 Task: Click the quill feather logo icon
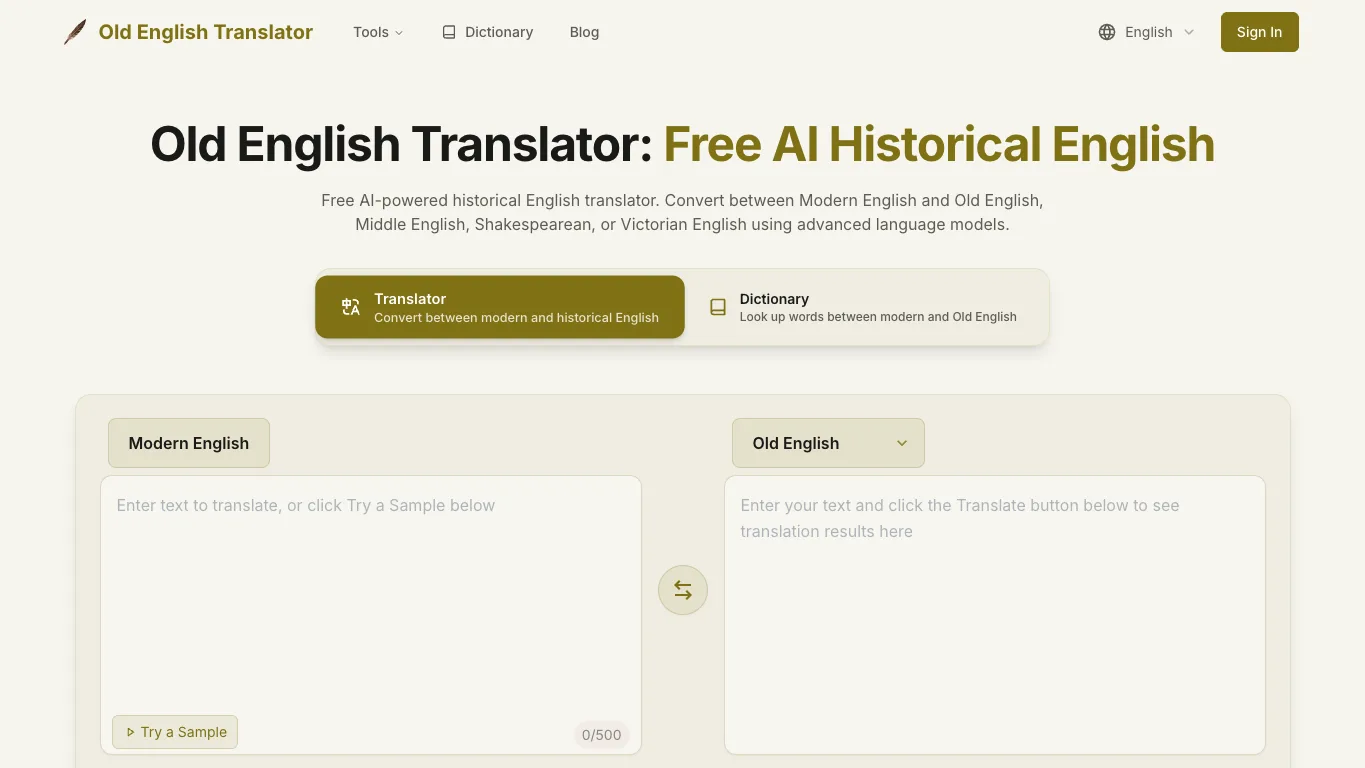pyautogui.click(x=75, y=32)
